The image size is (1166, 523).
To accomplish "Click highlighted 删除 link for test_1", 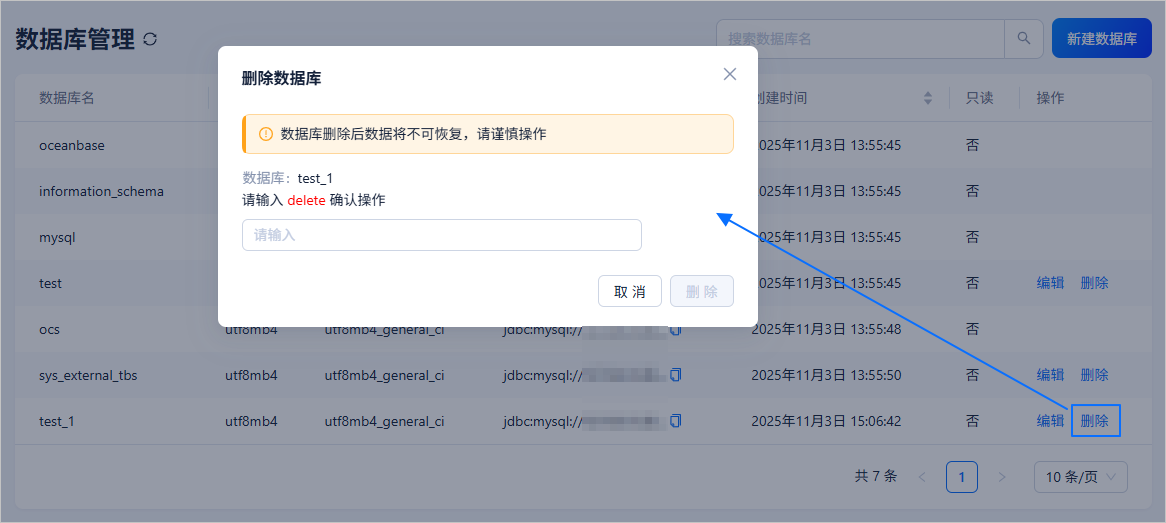I will click(x=1094, y=421).
